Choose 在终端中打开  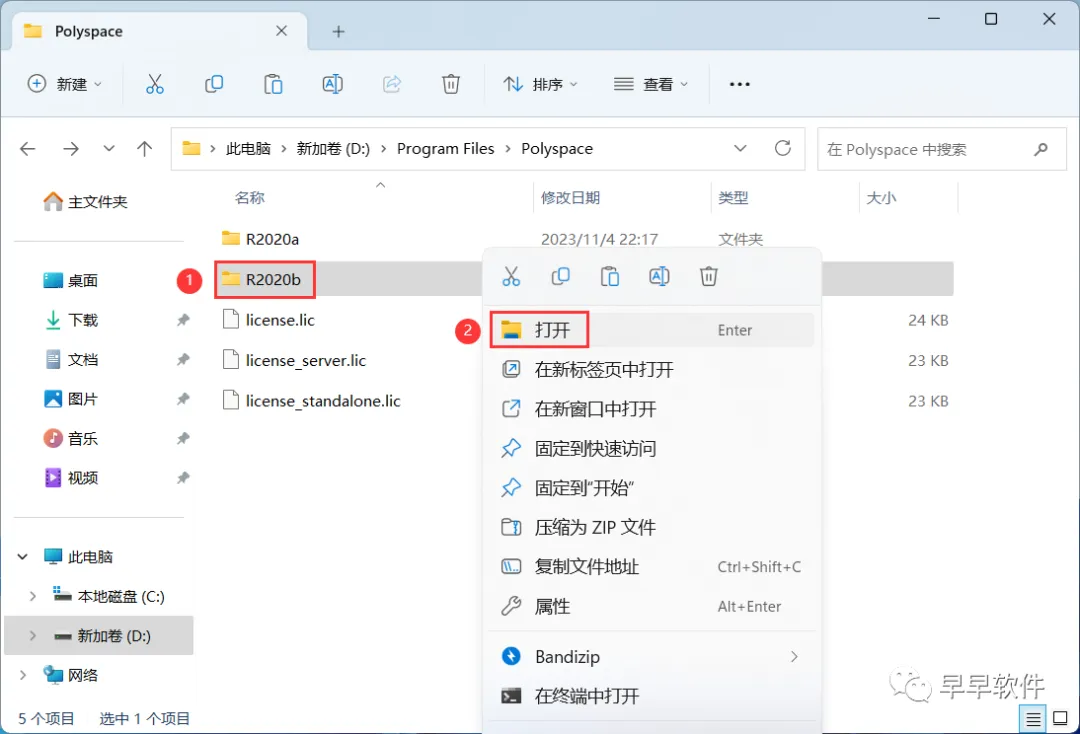point(652,696)
